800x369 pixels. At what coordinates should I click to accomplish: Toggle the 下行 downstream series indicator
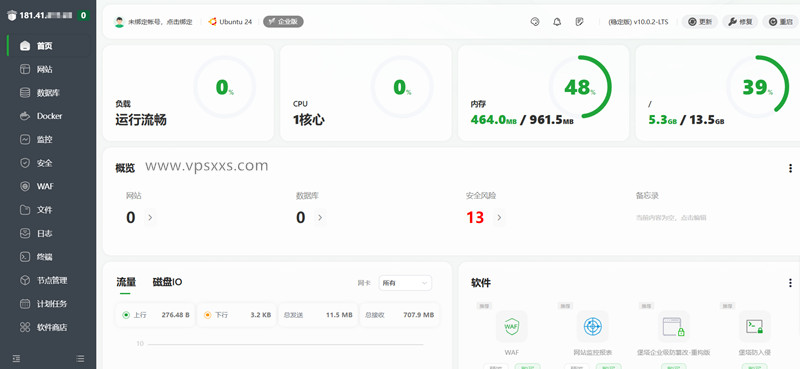(x=207, y=315)
